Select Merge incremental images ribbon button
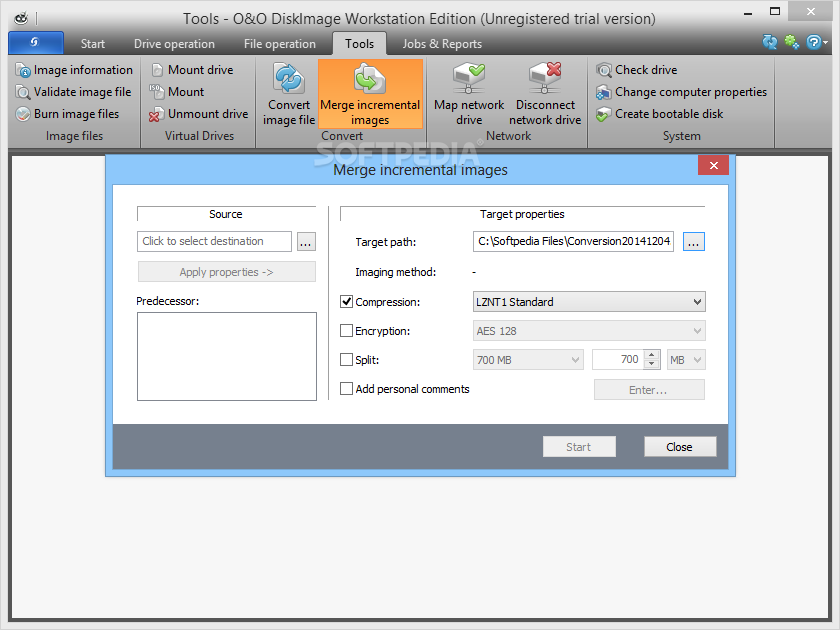 [x=370, y=94]
